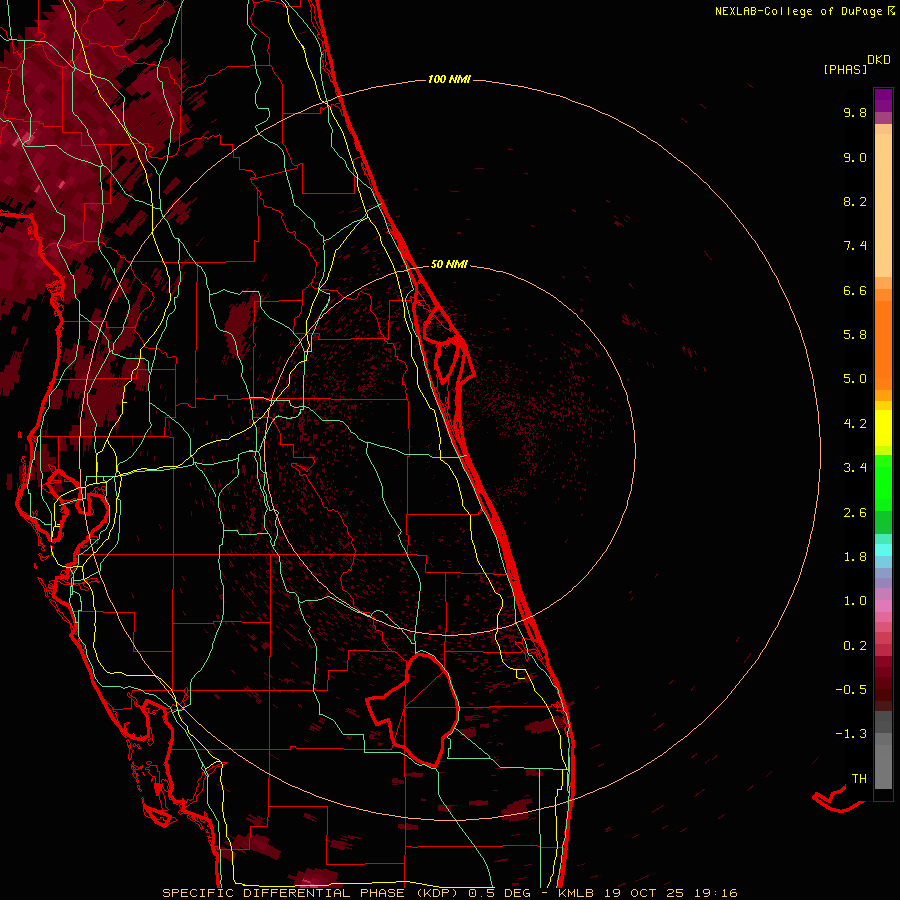The width and height of the screenshot is (900, 900).
Task: Click the 7.4 value on the color scale
Action: 855,246
